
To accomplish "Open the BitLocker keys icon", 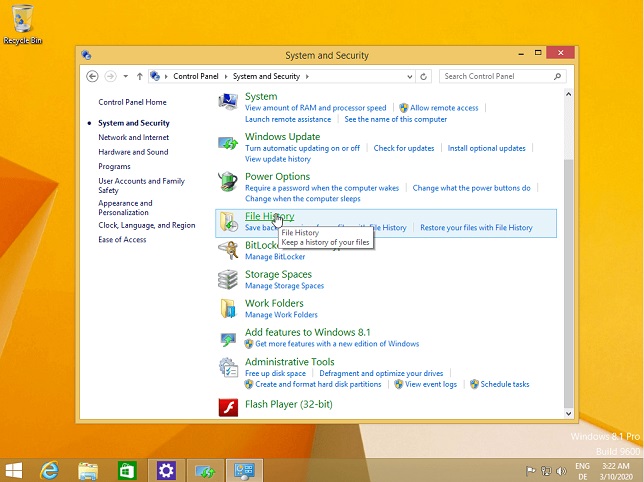I will 228,250.
